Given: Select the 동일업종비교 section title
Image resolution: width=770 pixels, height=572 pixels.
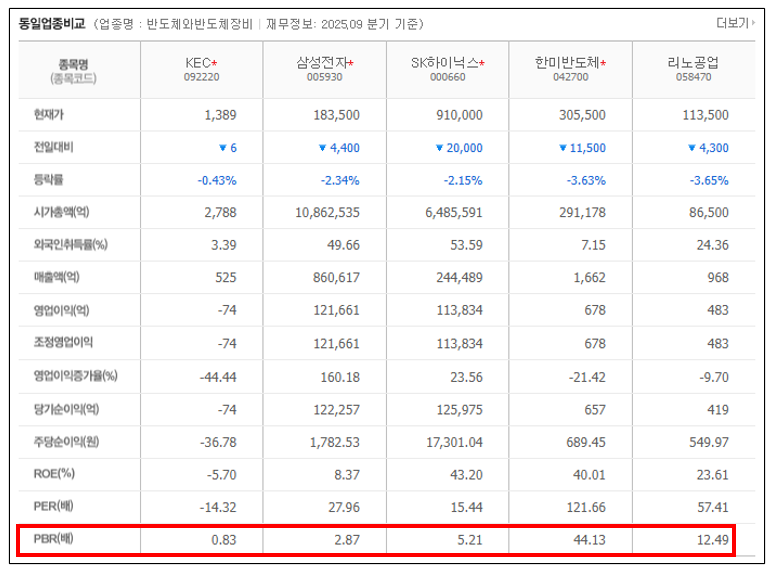Looking at the screenshot, I should [52, 24].
